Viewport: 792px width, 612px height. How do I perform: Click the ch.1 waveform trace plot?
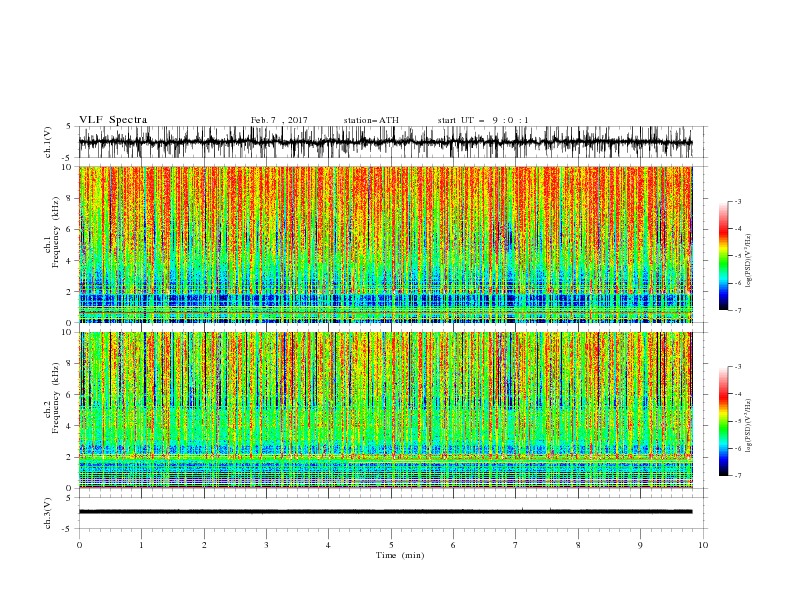click(385, 142)
